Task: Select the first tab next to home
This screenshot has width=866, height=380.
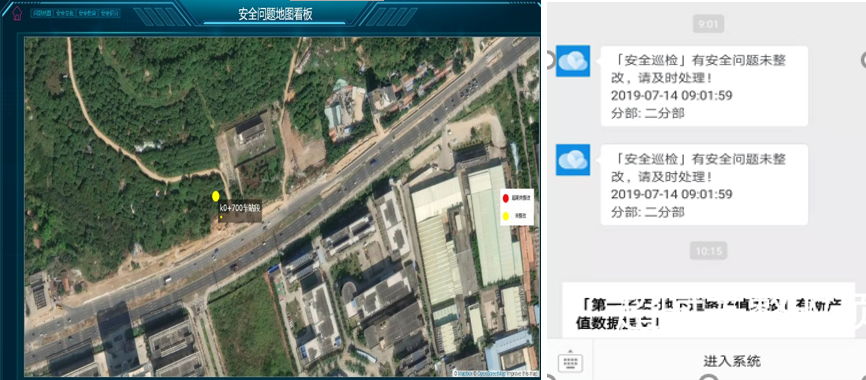Action: pos(42,13)
